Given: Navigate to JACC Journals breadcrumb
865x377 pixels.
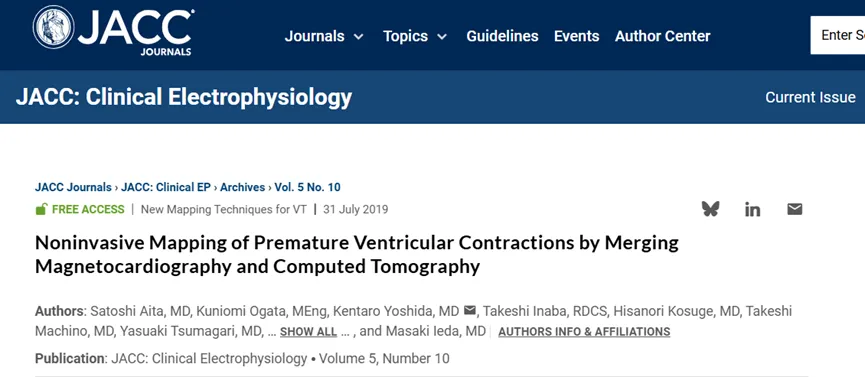Looking at the screenshot, I should click(x=73, y=187).
